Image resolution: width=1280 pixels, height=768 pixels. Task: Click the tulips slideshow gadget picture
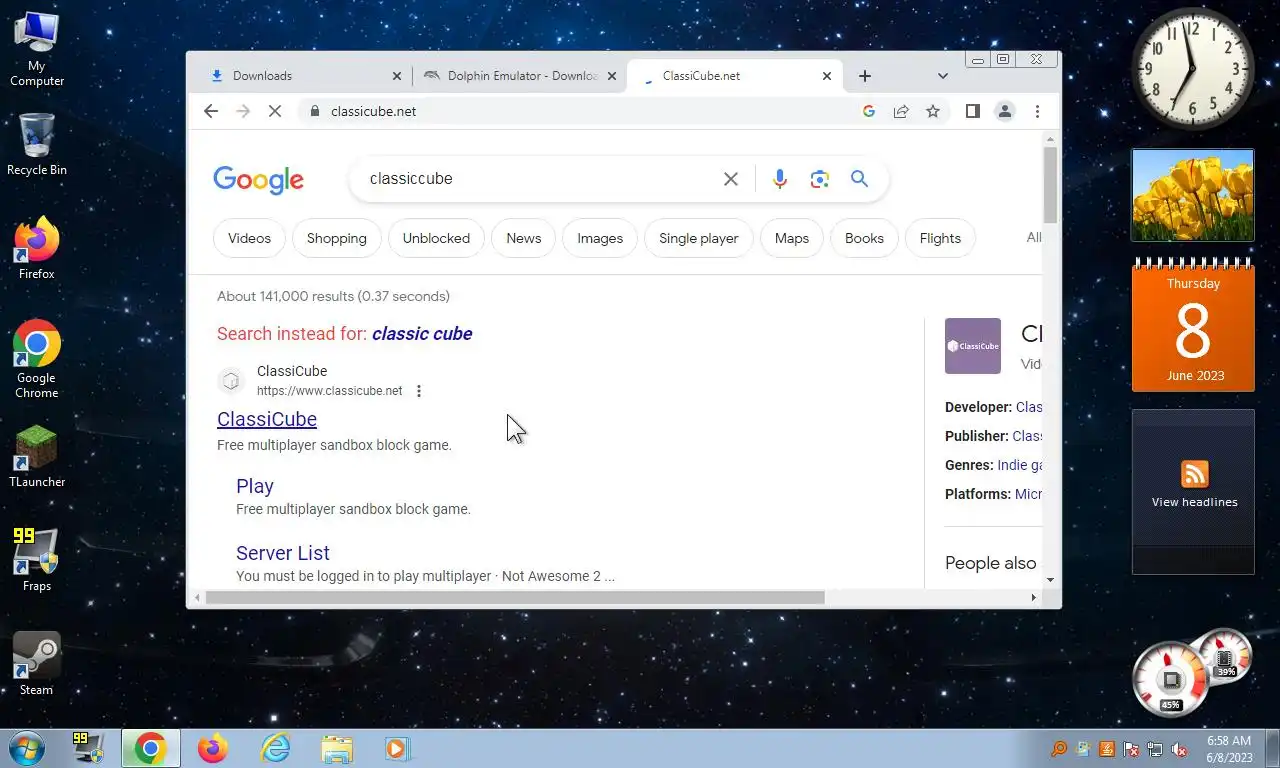point(1193,195)
